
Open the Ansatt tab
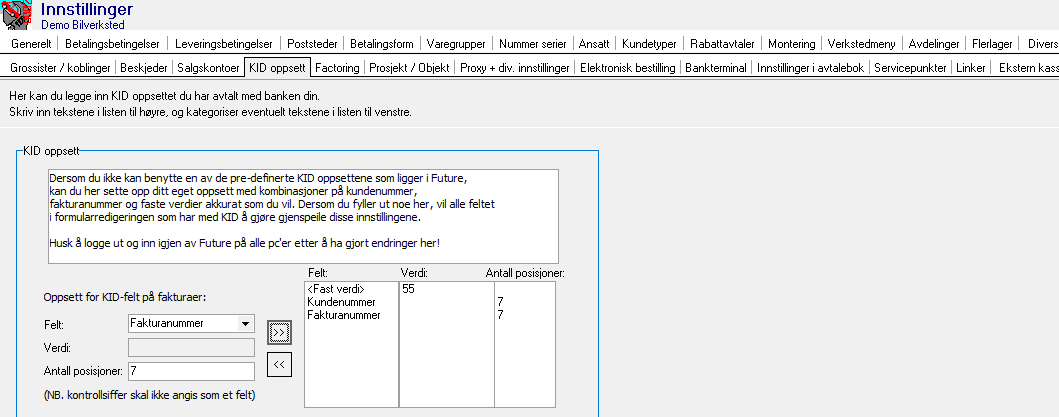click(x=594, y=44)
